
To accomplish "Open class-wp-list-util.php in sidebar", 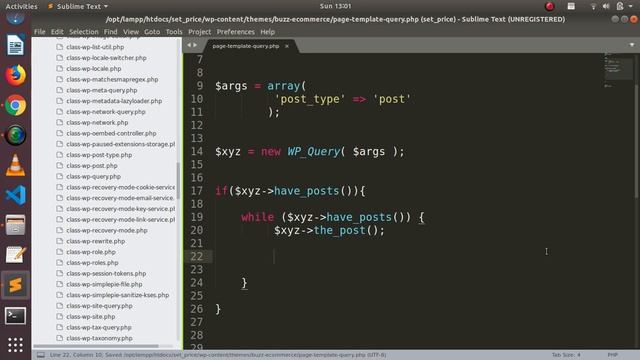I will click(x=95, y=47).
